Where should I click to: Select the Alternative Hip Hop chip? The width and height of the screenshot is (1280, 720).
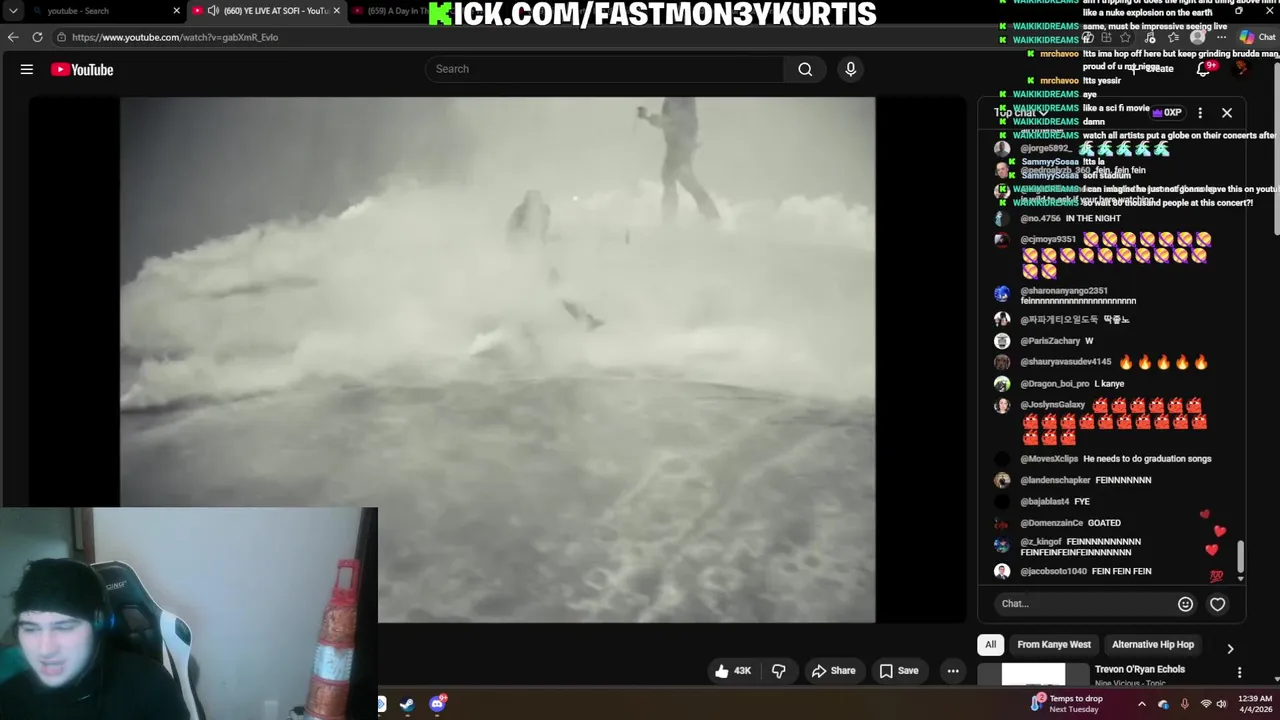1153,645
